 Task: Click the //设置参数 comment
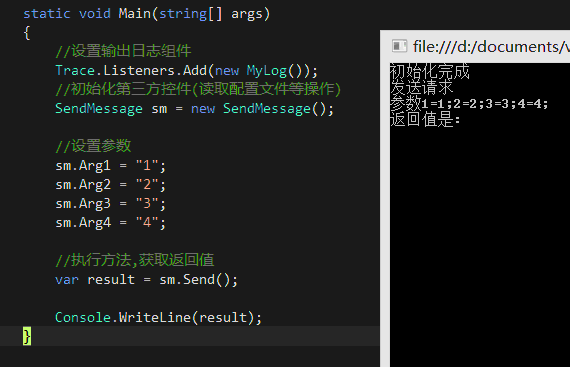(x=93, y=146)
